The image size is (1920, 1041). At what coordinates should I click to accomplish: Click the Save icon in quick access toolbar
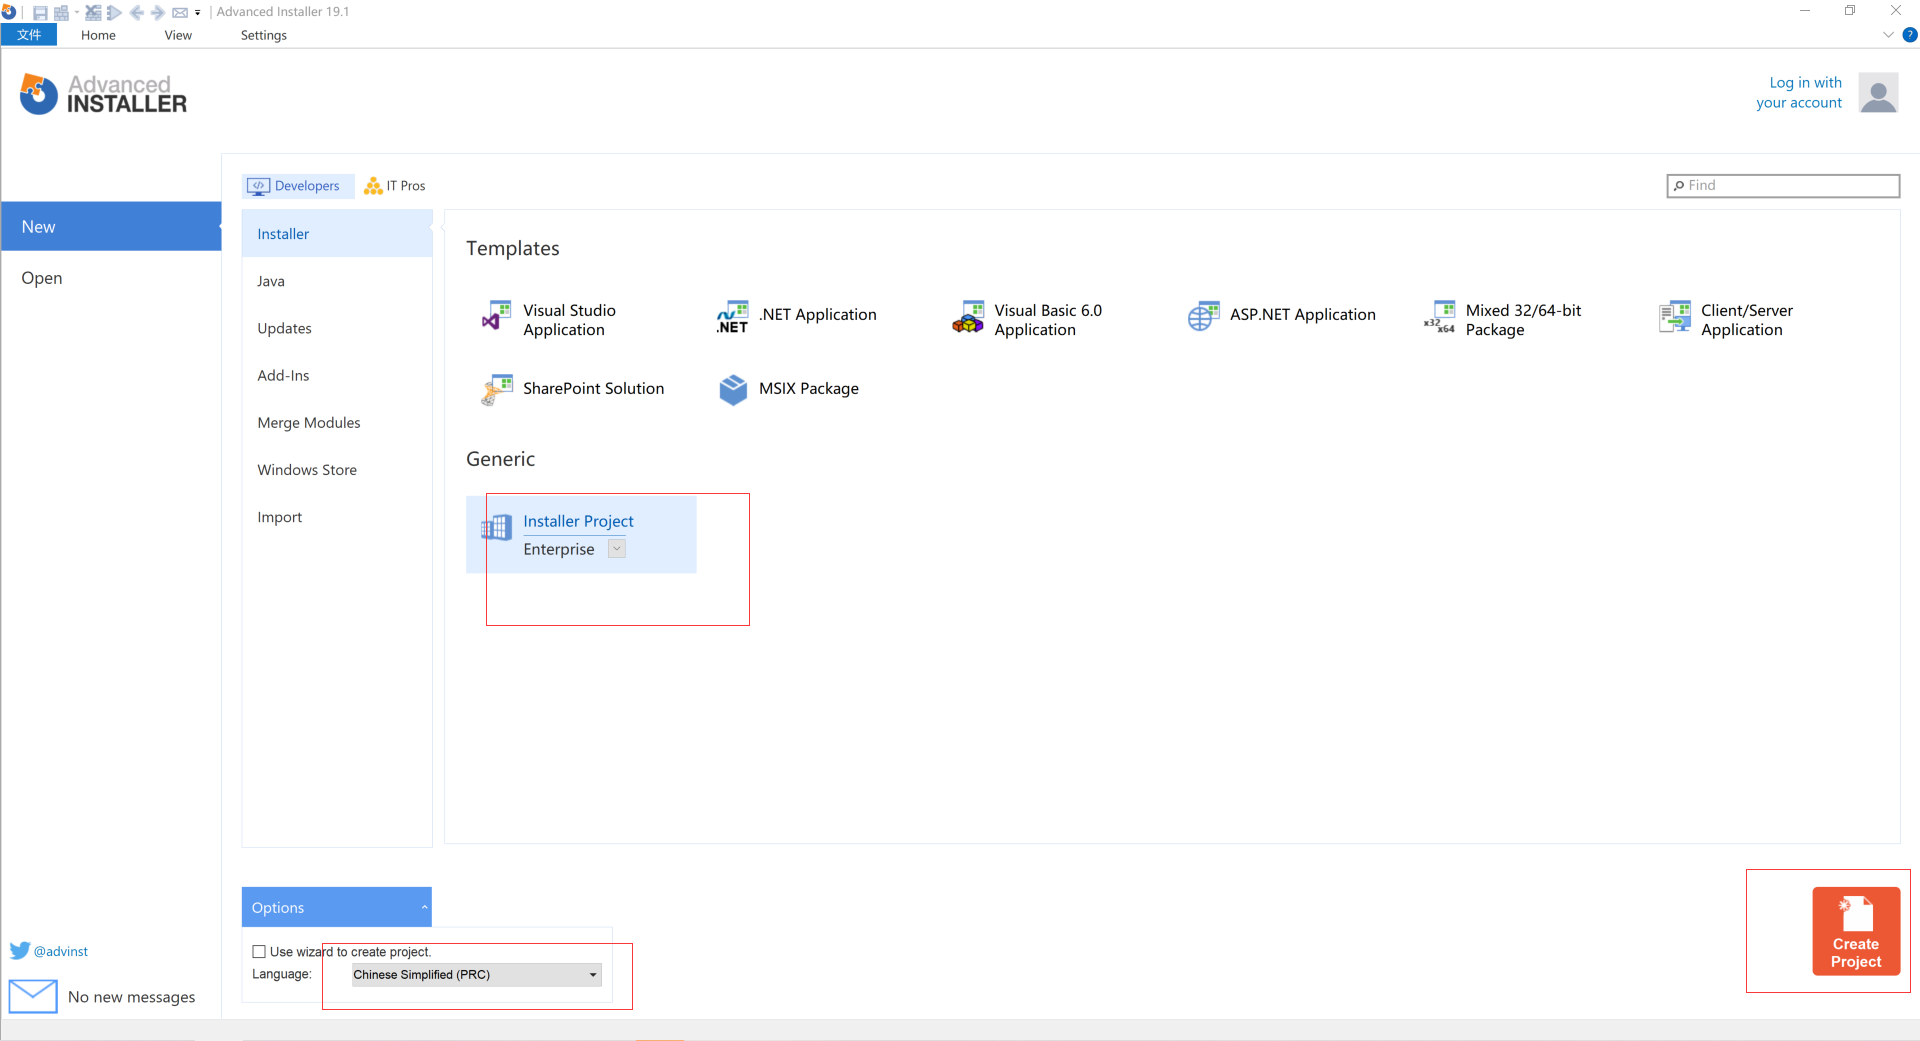click(x=40, y=12)
